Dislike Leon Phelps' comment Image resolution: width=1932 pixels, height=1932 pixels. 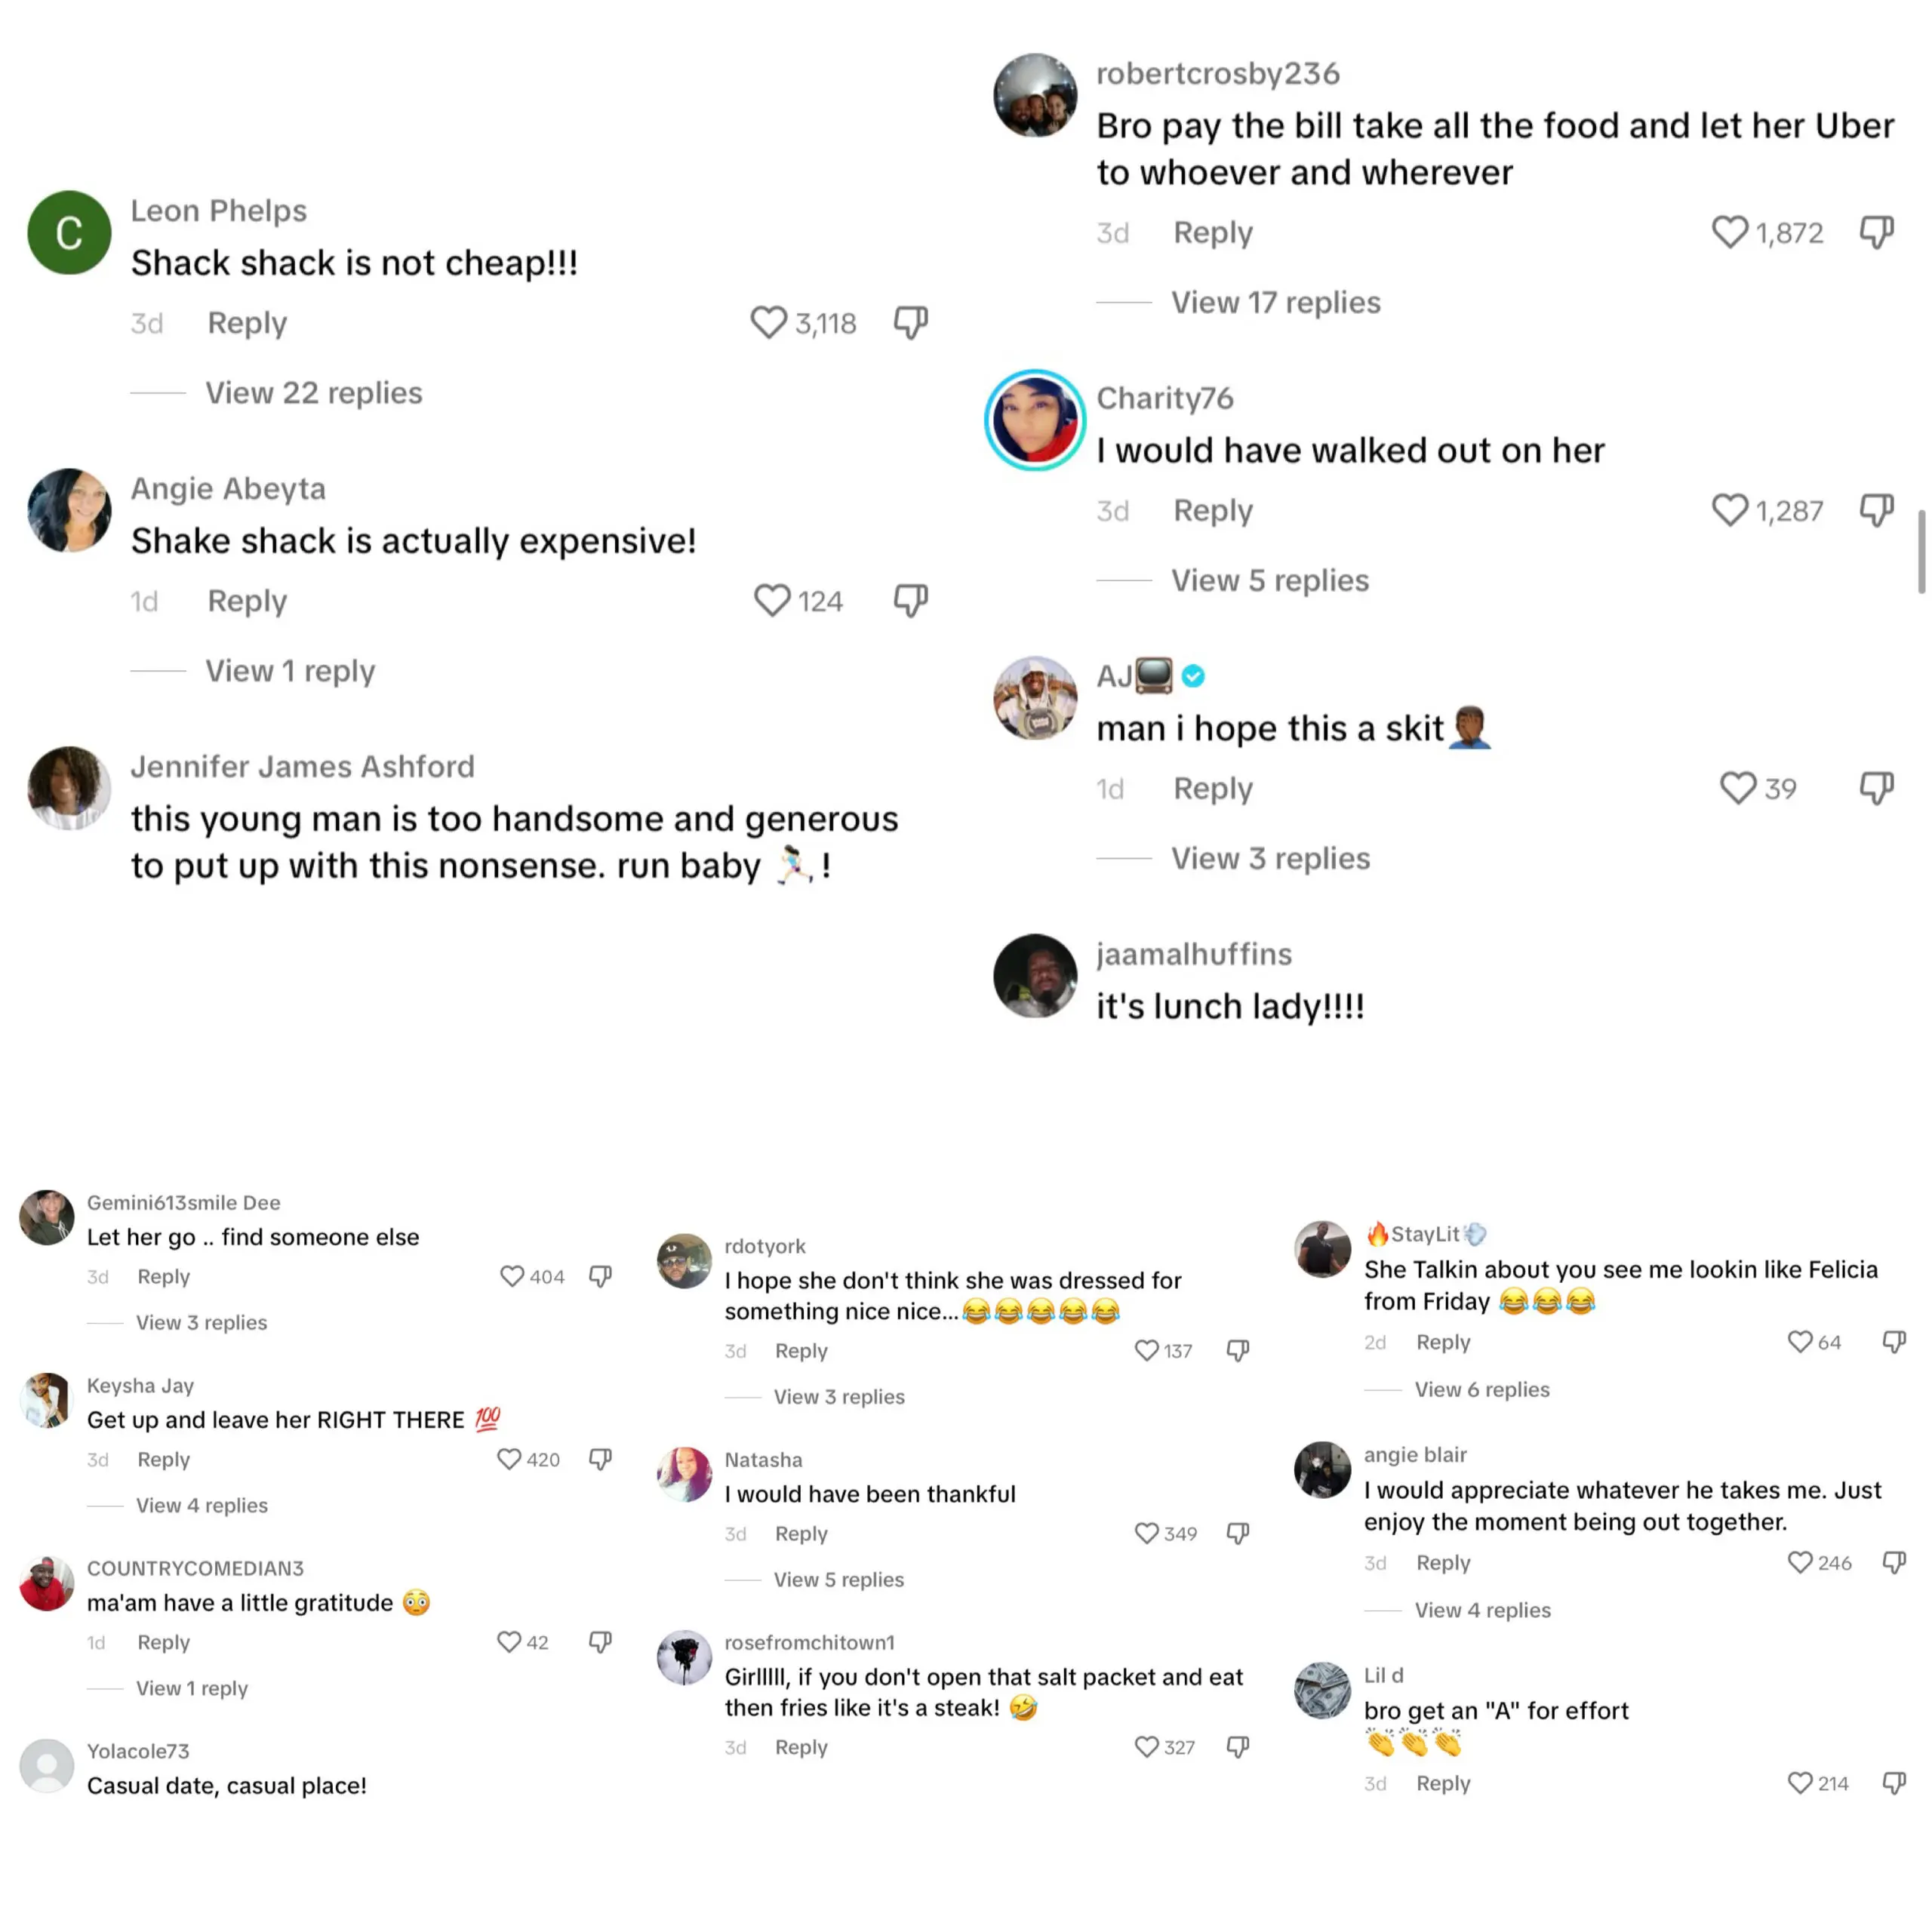coord(910,322)
